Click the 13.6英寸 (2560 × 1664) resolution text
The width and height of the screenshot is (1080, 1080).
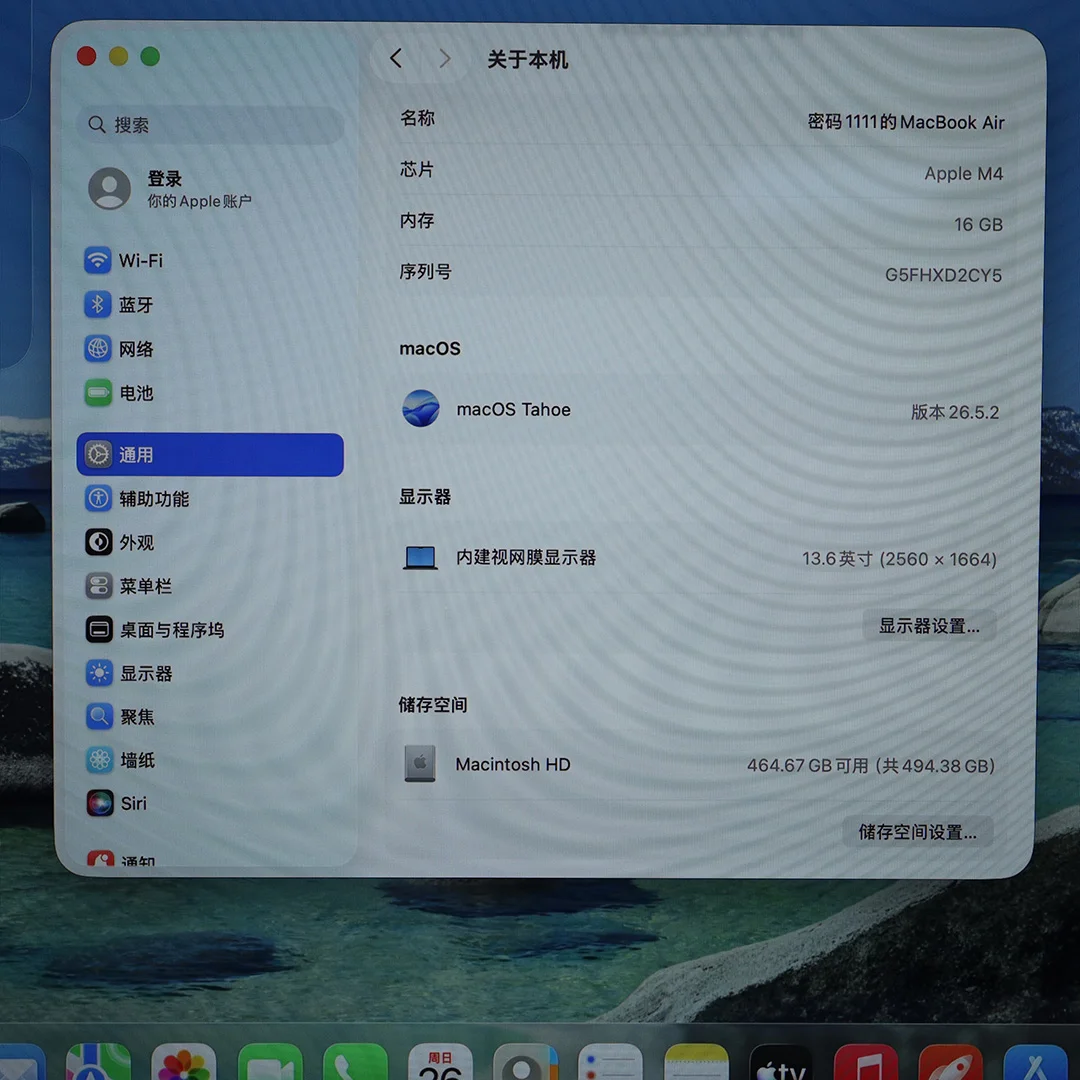[899, 559]
